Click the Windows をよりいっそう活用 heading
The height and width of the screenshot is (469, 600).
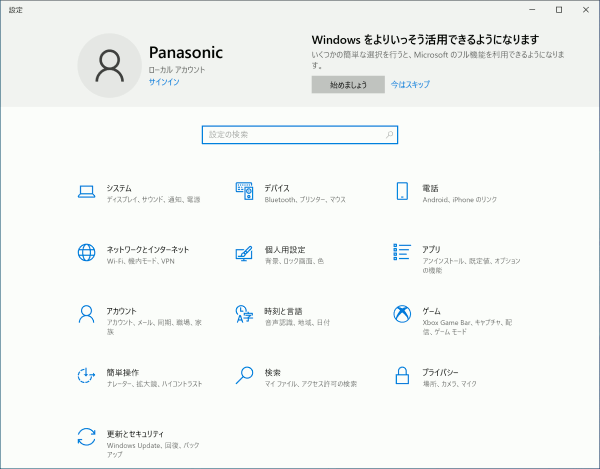pos(426,39)
